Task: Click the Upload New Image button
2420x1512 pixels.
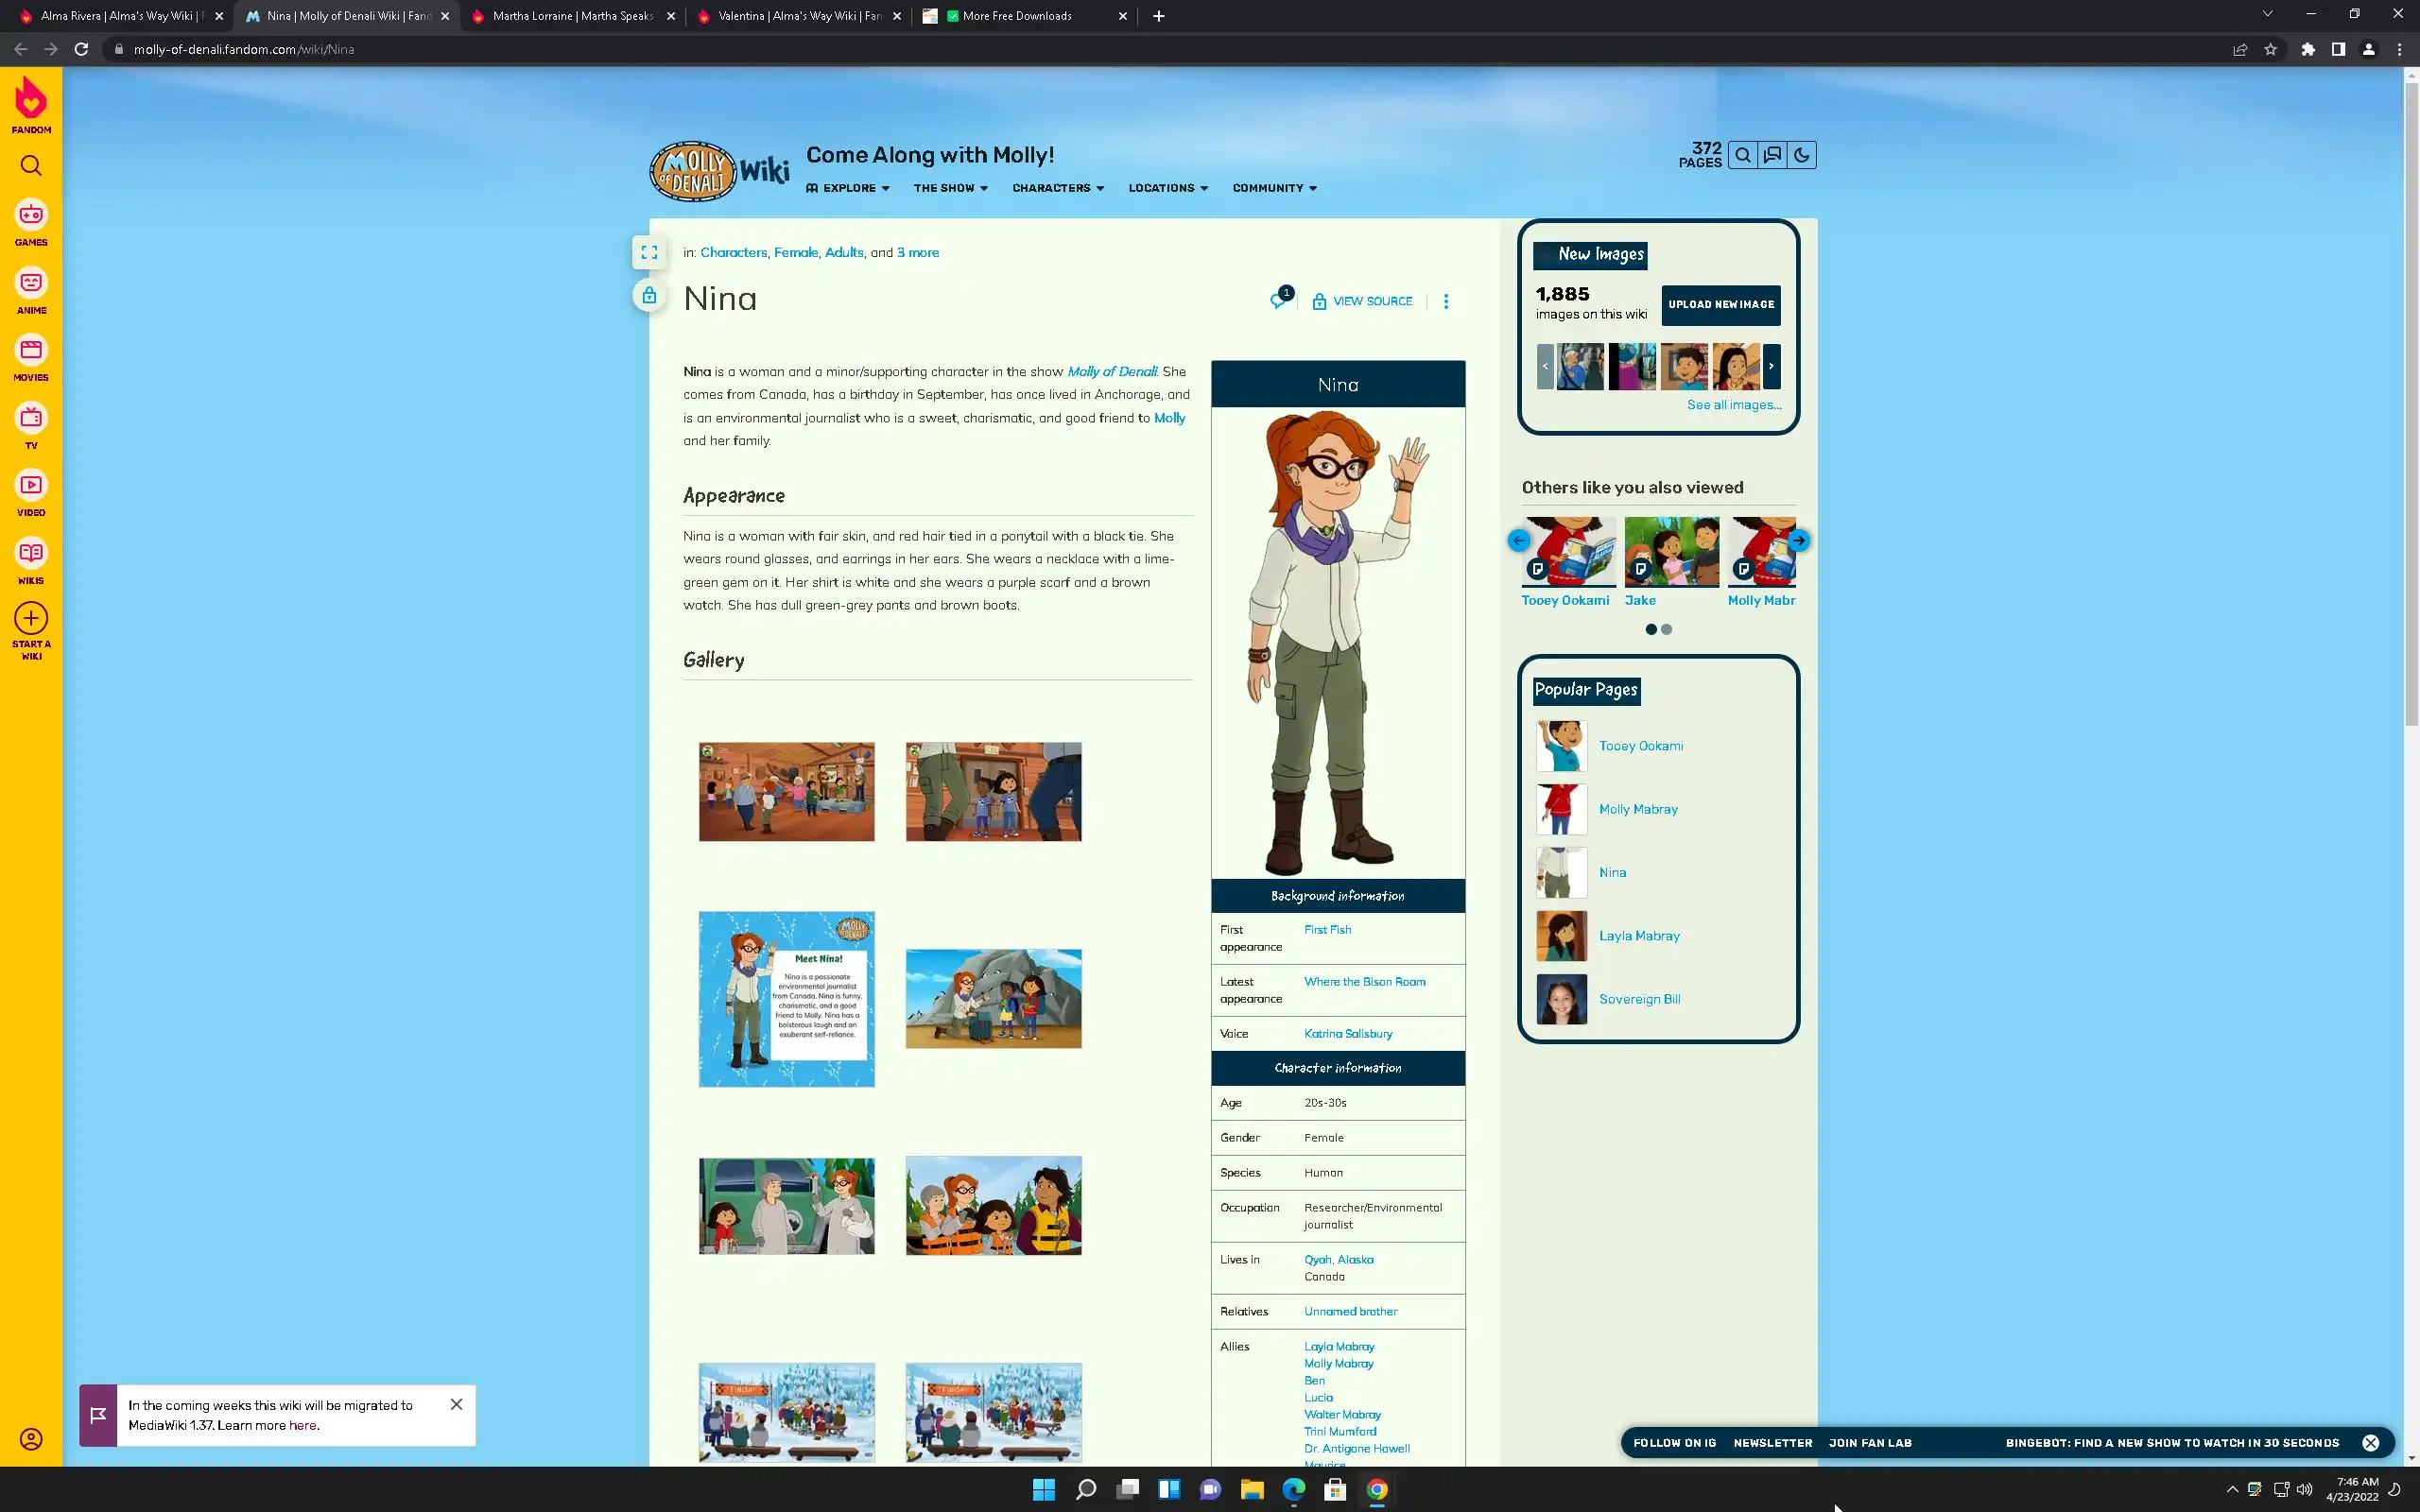Action: tap(1720, 305)
